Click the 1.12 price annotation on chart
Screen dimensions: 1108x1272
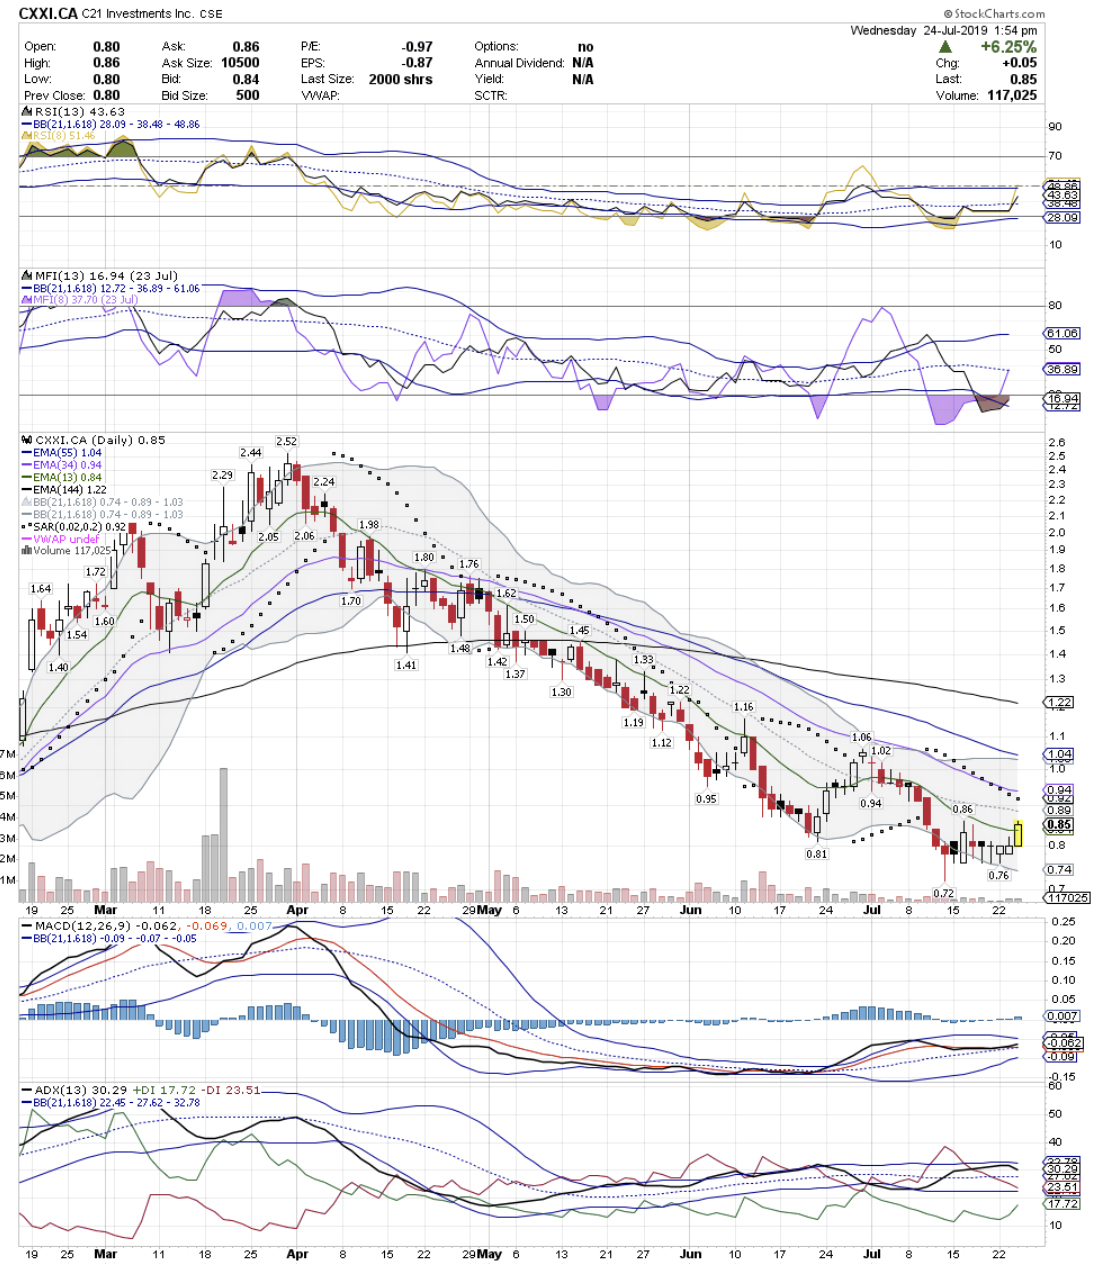pyautogui.click(x=661, y=743)
